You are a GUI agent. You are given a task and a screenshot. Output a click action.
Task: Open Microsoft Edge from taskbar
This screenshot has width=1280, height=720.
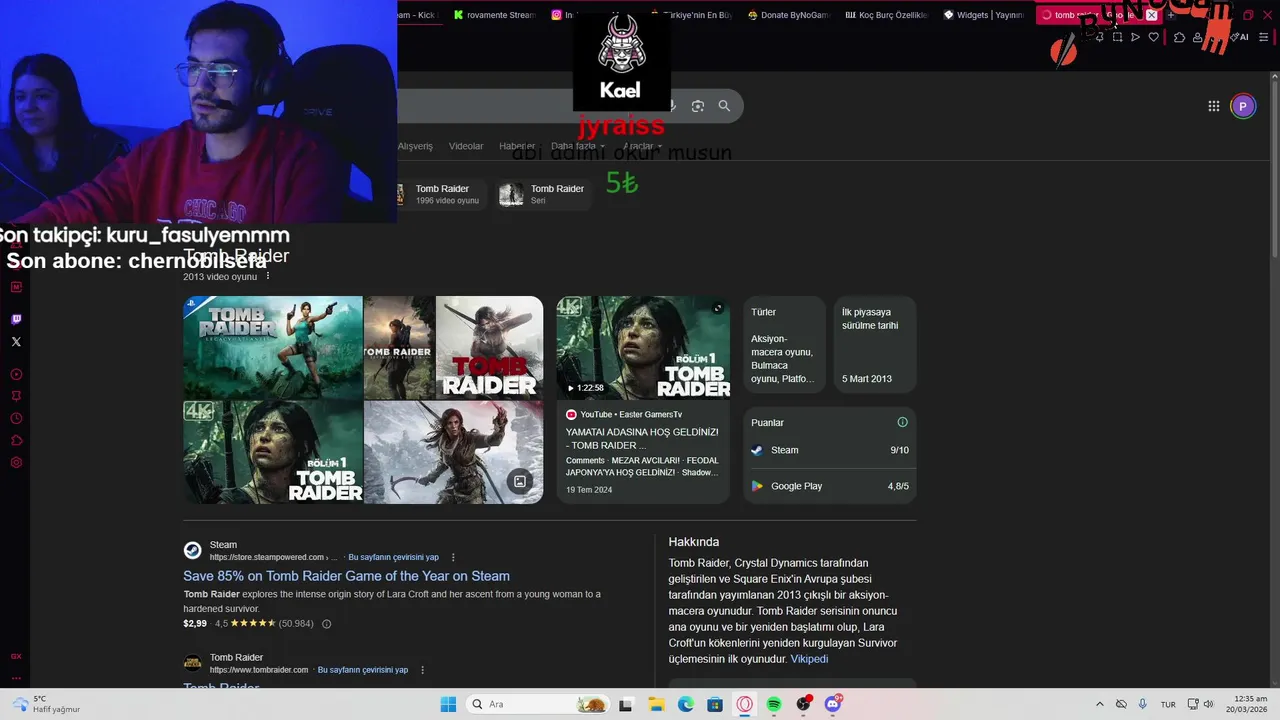point(686,704)
